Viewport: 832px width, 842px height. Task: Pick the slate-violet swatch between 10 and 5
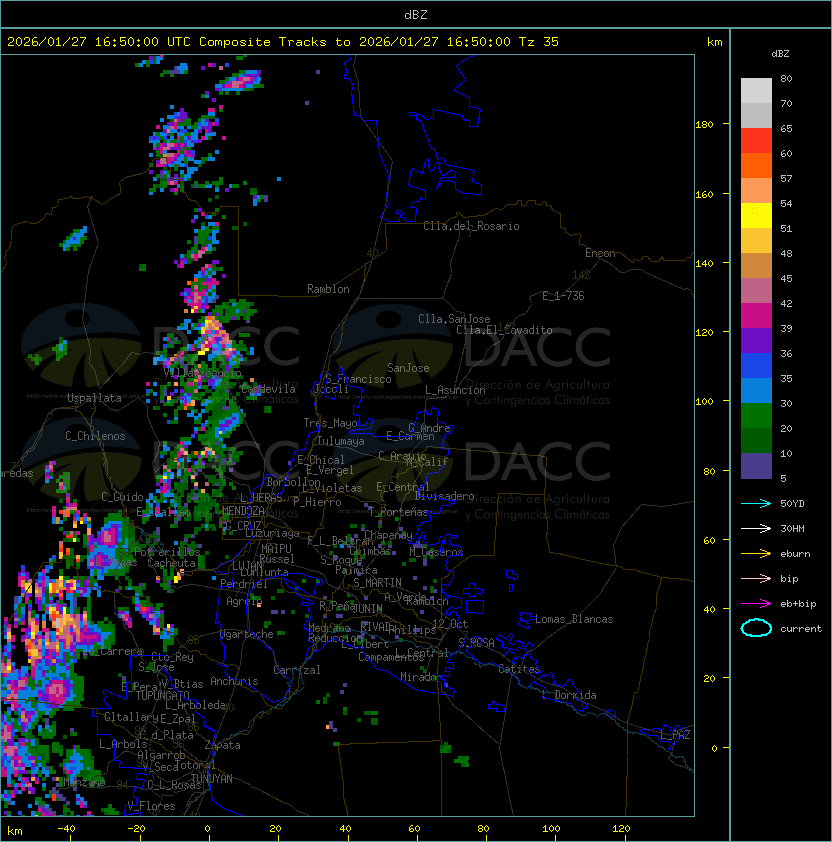[x=756, y=466]
